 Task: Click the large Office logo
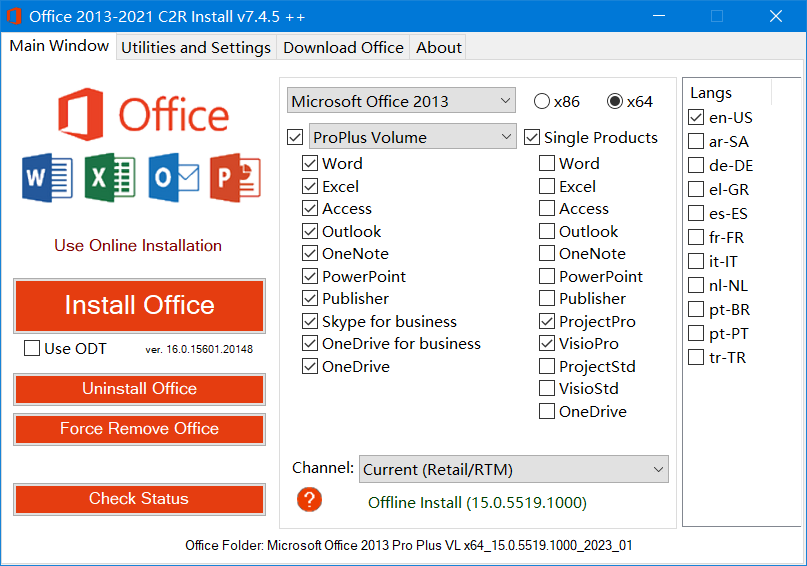tap(144, 114)
